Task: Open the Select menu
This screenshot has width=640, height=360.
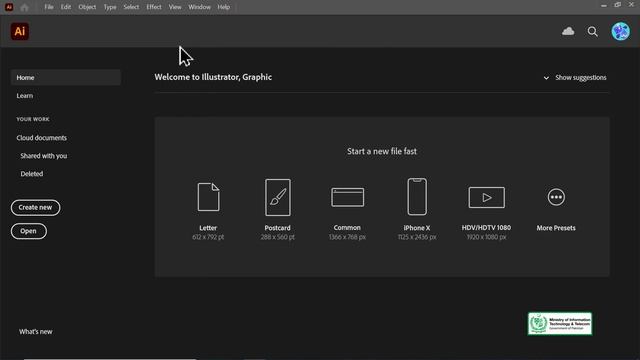Action: tap(131, 7)
